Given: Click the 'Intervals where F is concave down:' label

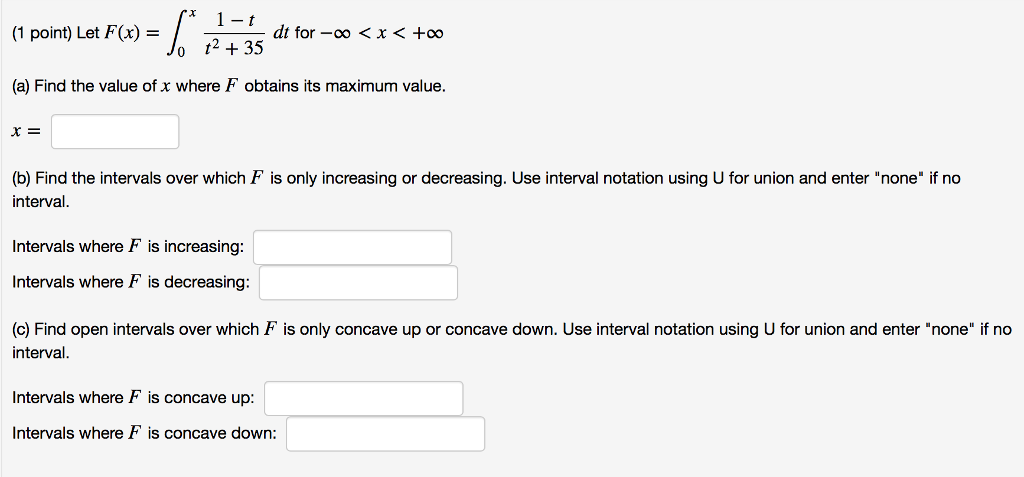Looking at the screenshot, I should (144, 433).
